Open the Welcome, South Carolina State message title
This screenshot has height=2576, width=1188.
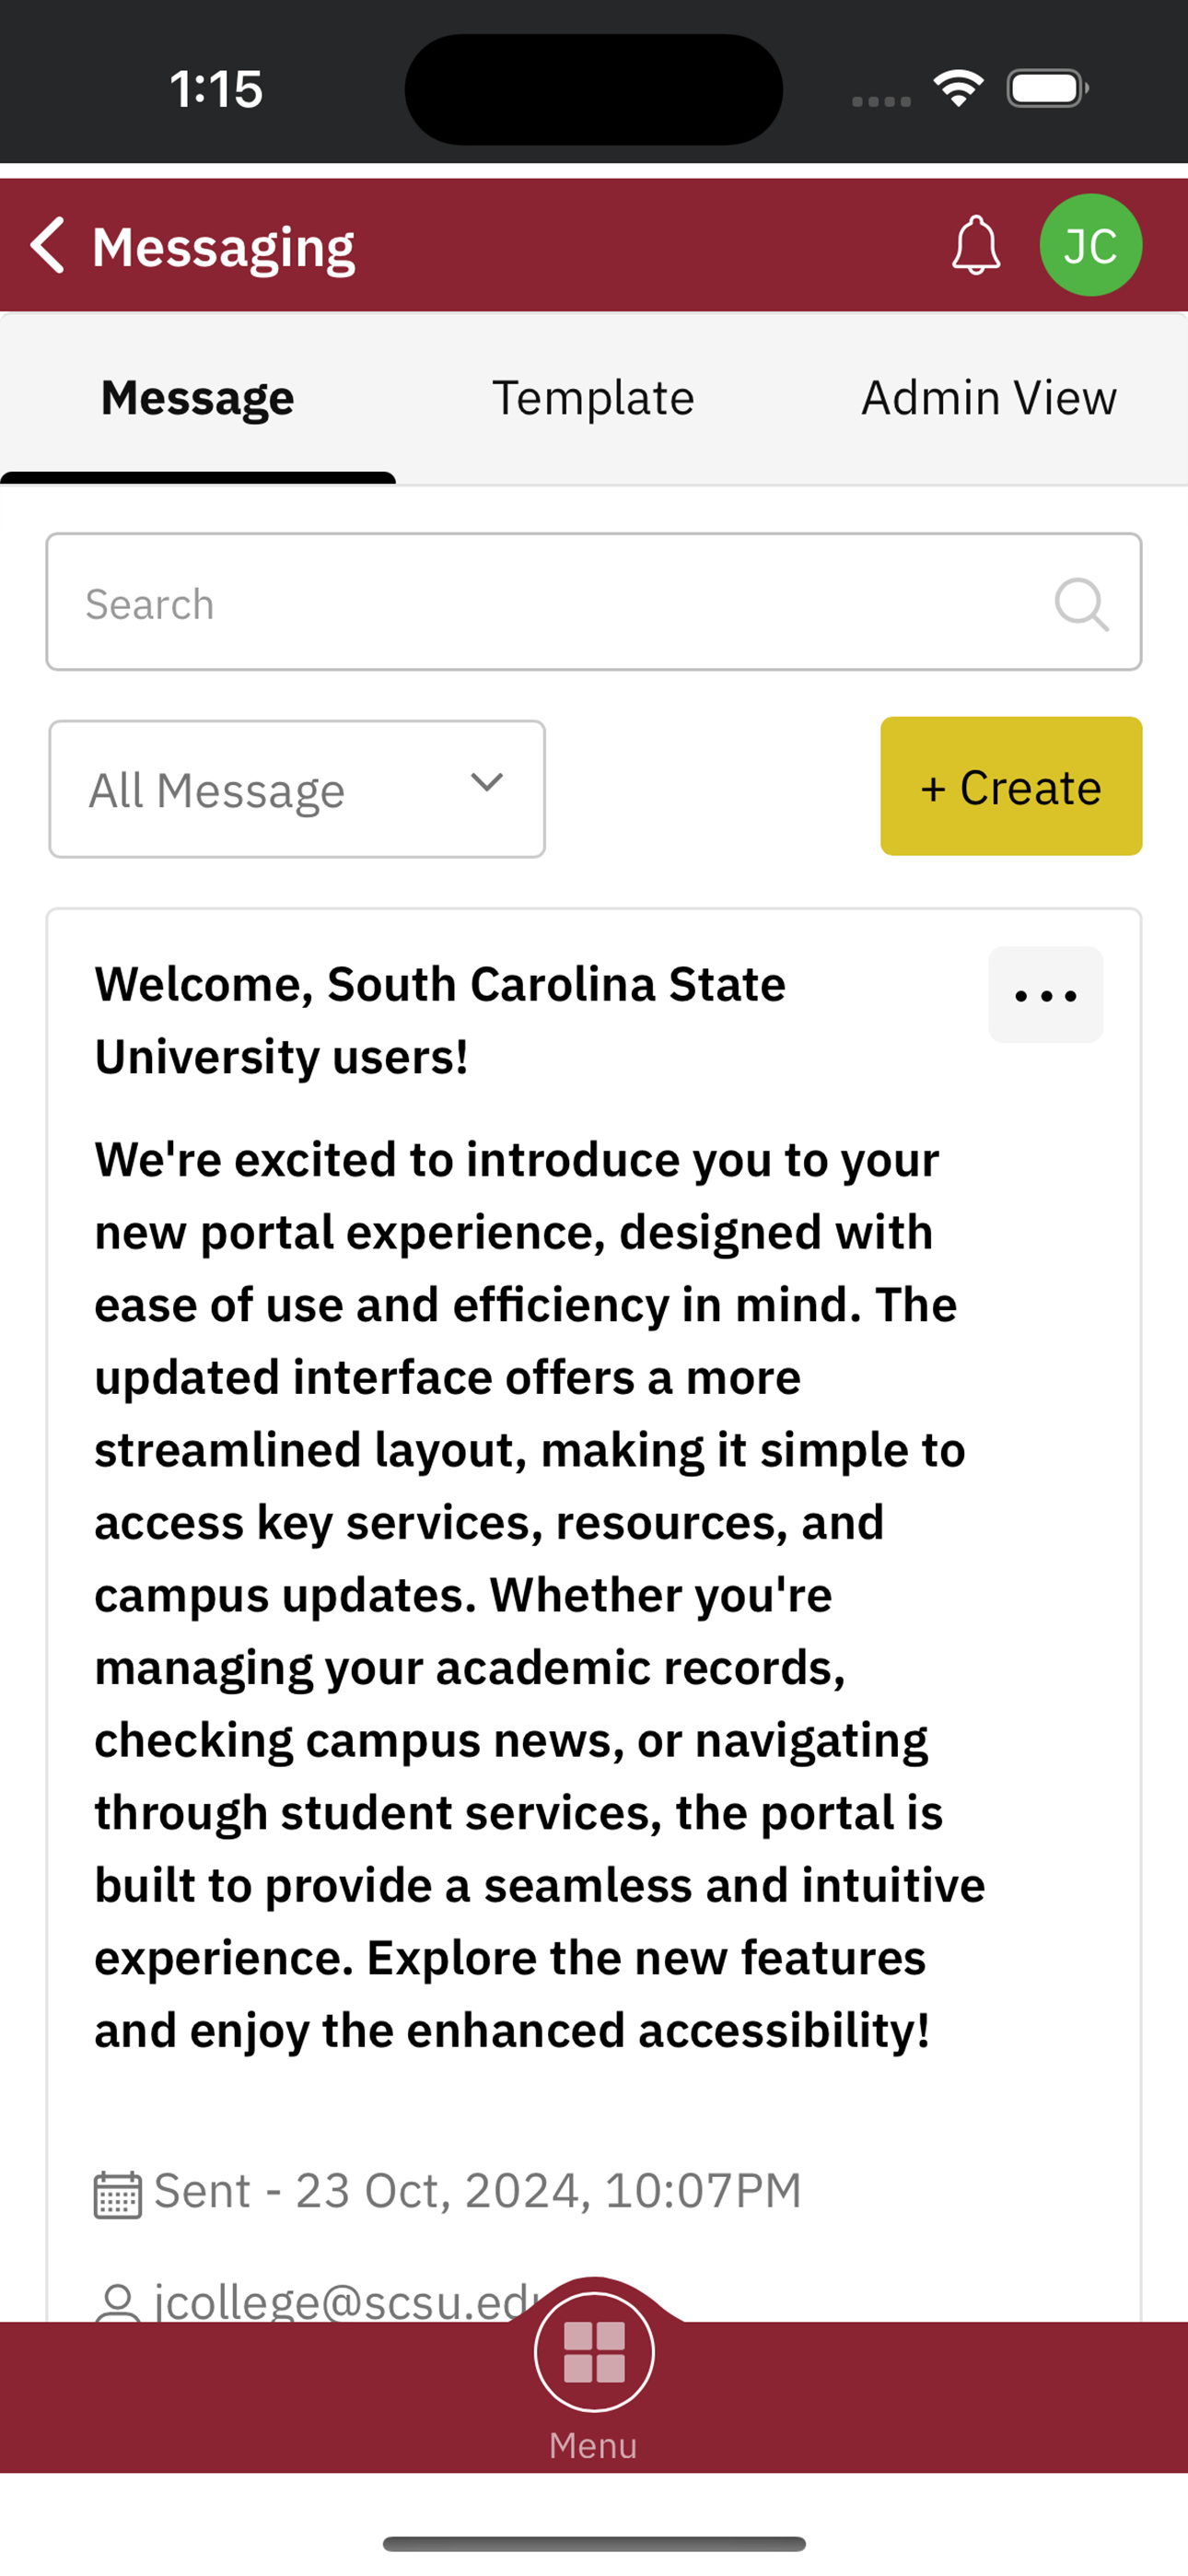click(440, 1020)
